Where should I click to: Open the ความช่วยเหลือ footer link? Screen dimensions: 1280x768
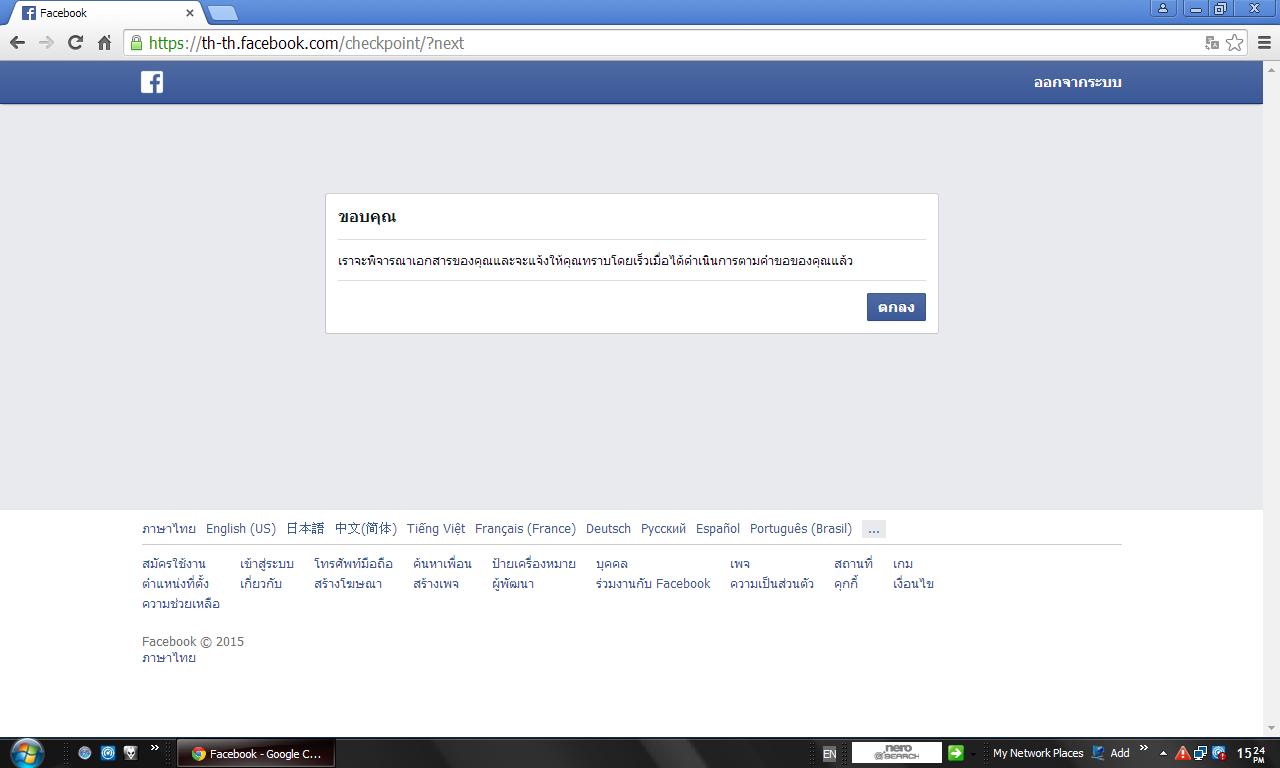point(181,604)
